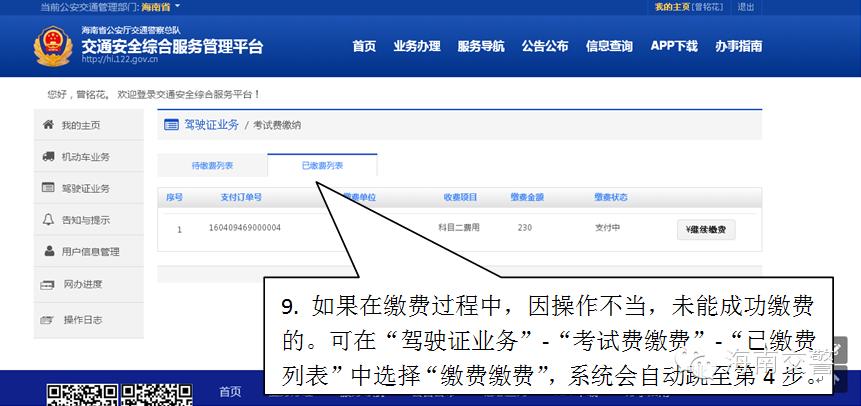
Task: Click the bell icon beside 告知与提示
Action: pos(48,220)
